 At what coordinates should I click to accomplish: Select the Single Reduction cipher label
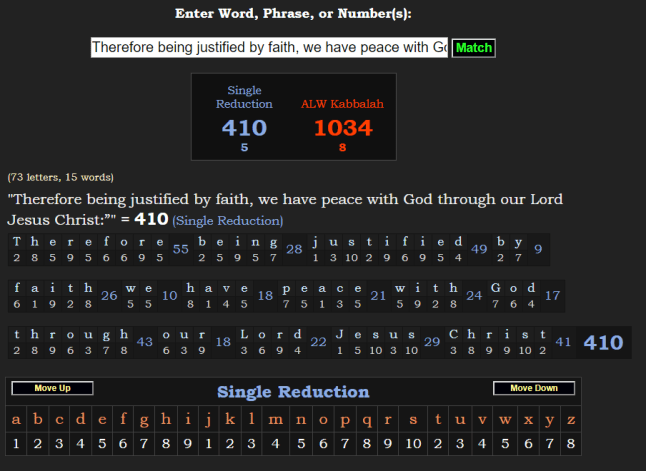coord(244,97)
